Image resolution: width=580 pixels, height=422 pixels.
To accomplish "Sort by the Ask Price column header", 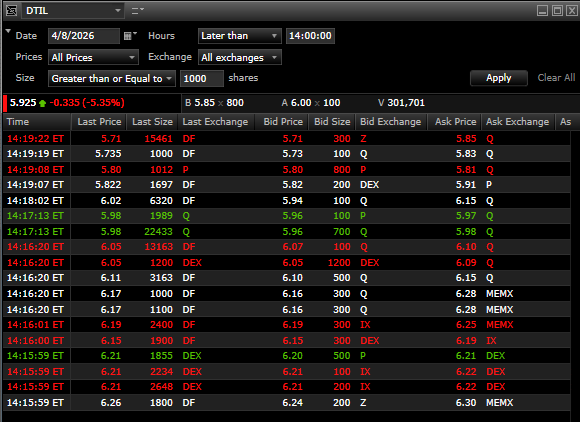I will coord(455,122).
